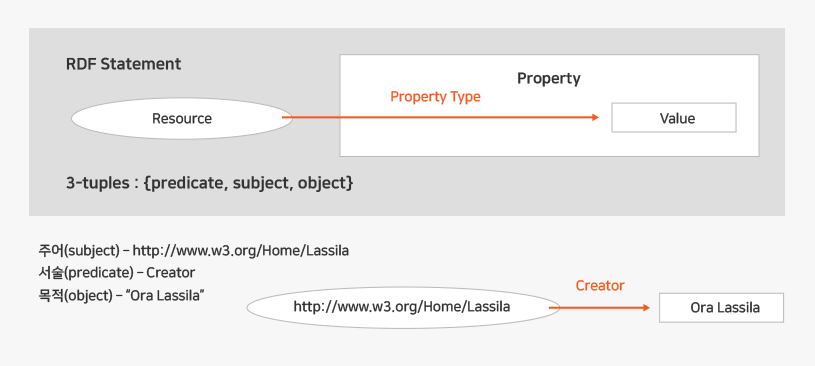Click the Value box

674,118
